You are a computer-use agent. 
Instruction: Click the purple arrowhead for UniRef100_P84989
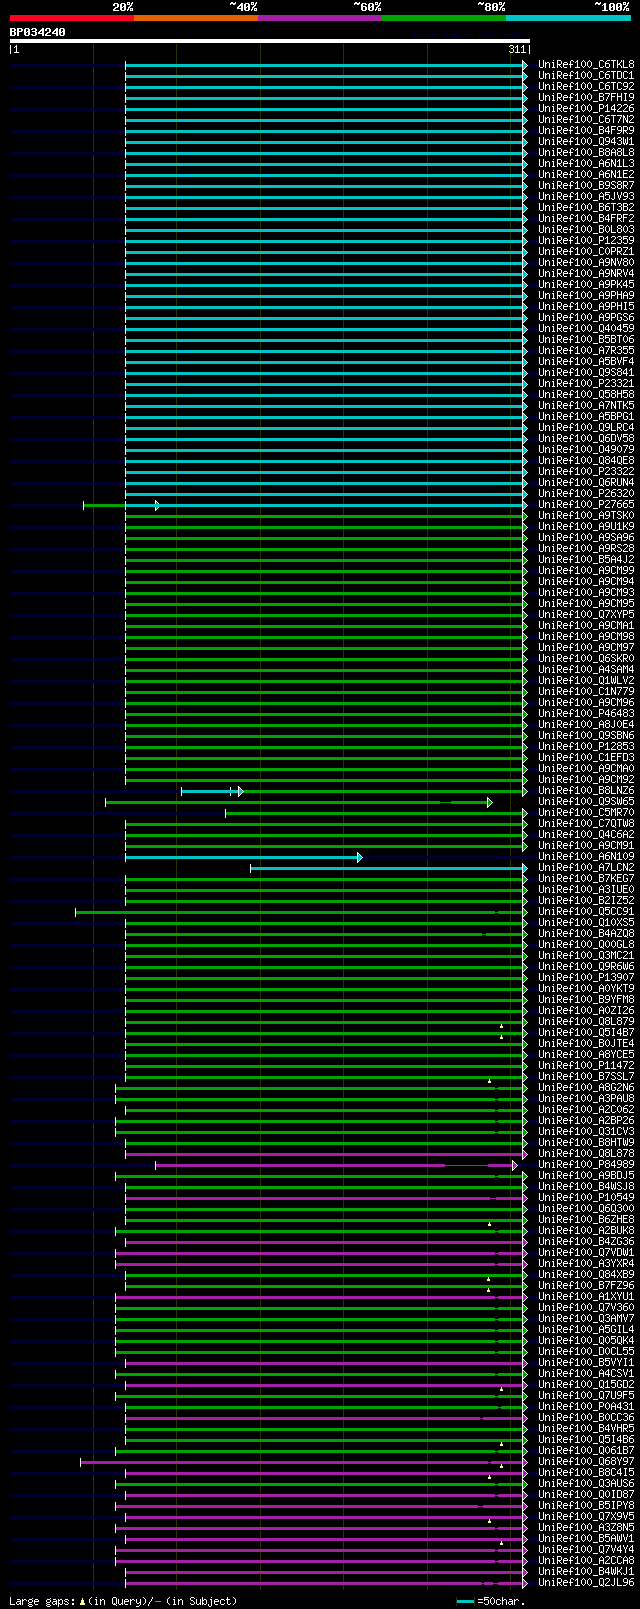515,1165
